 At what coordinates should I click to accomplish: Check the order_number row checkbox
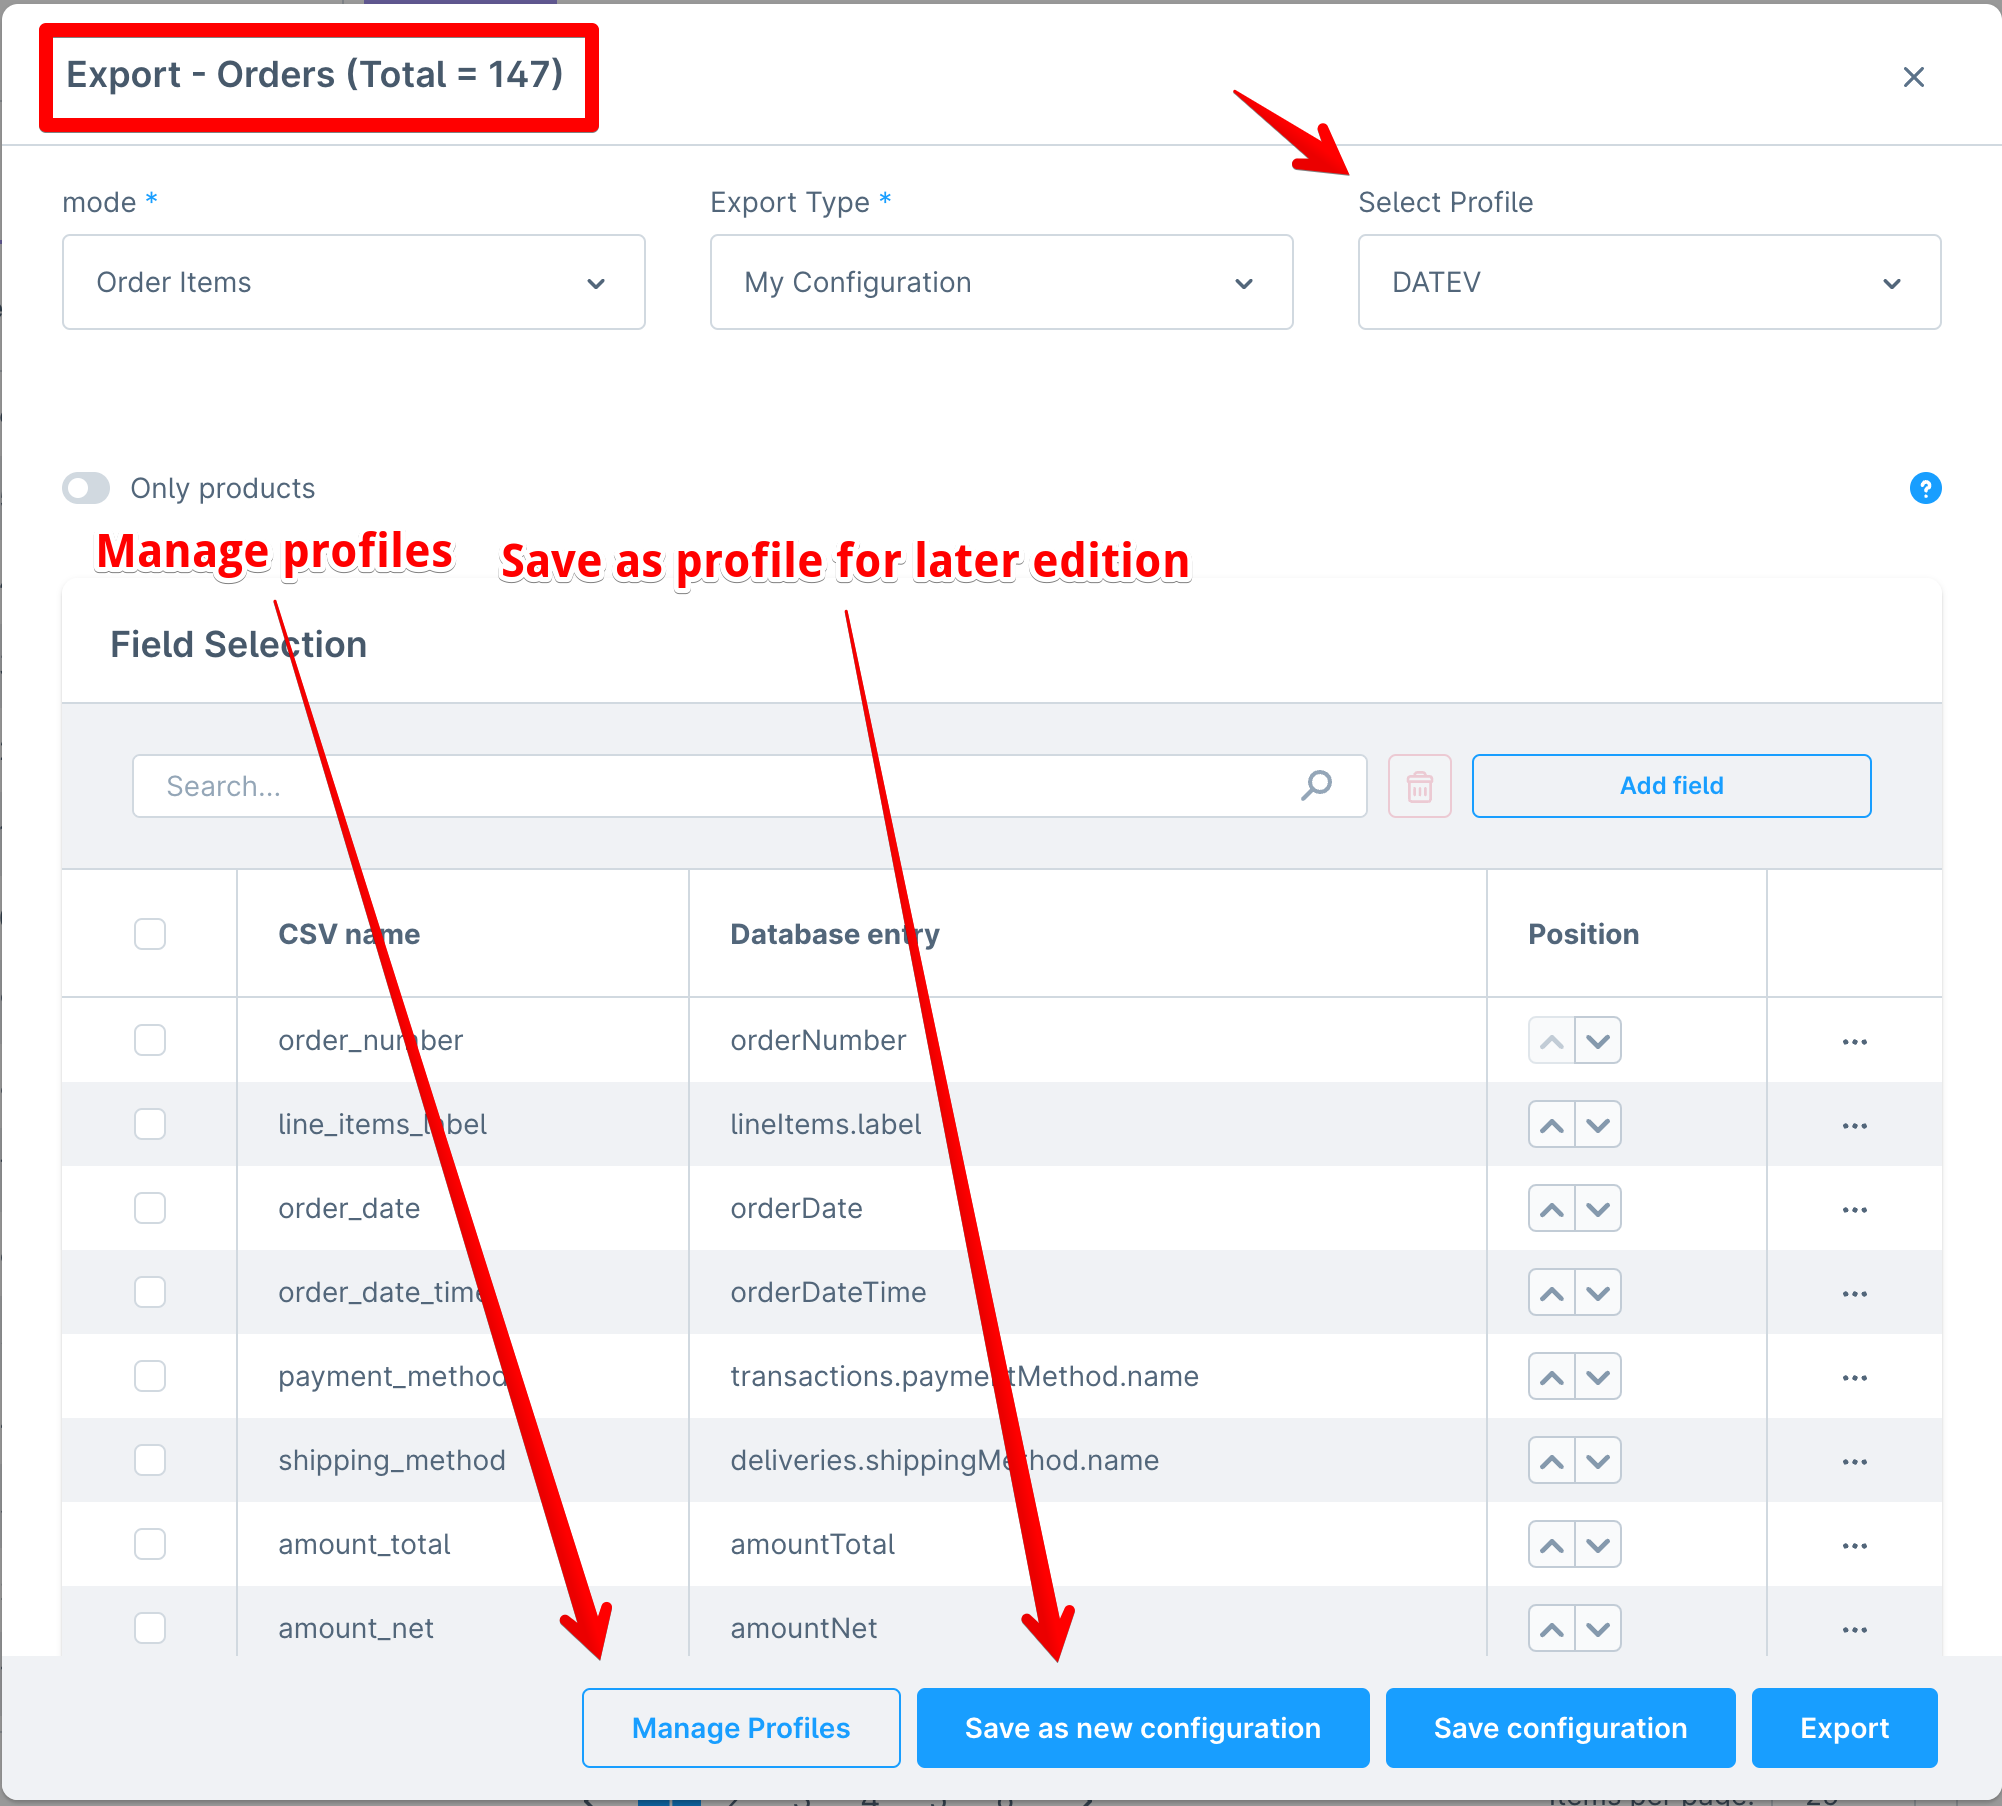[x=150, y=1040]
